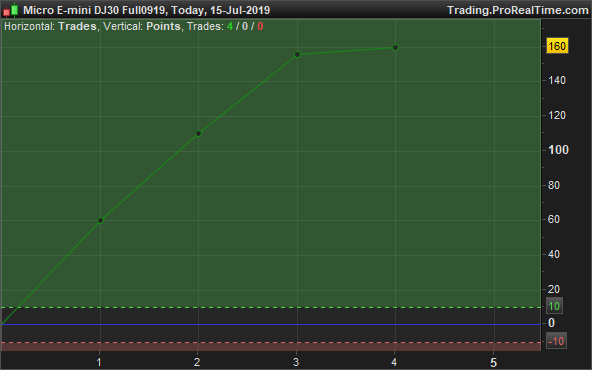This screenshot has width=592, height=370.
Task: Click the 100 label on vertical axis
Action: 558,150
